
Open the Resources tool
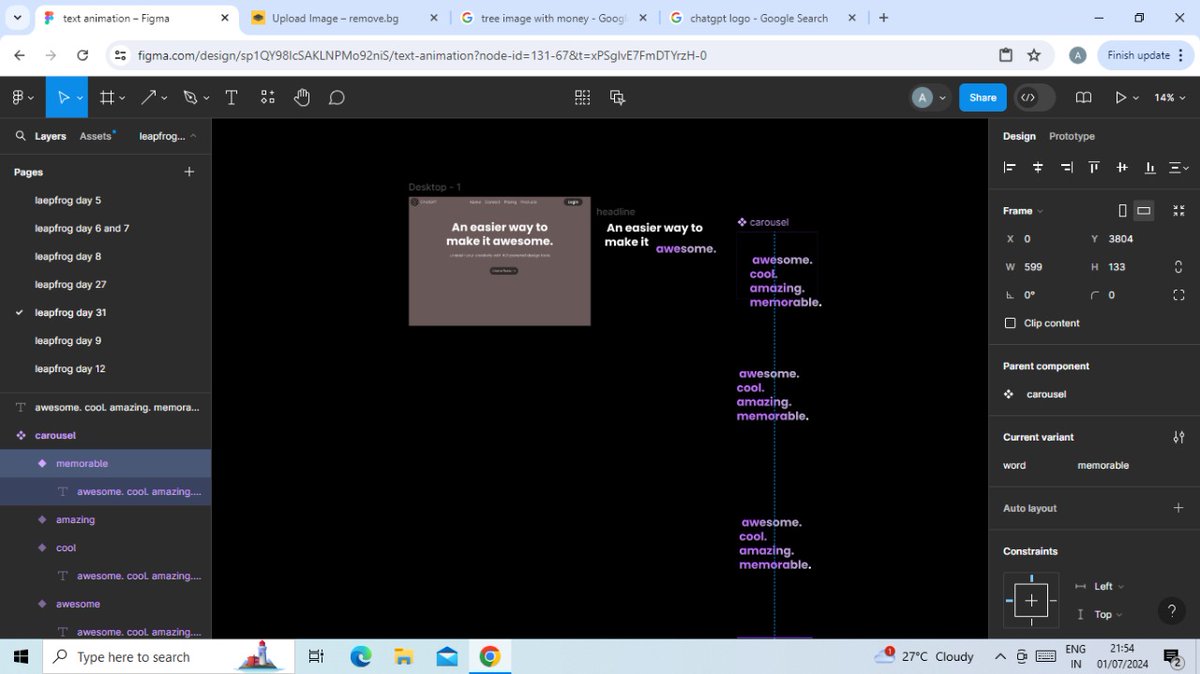[x=267, y=97]
